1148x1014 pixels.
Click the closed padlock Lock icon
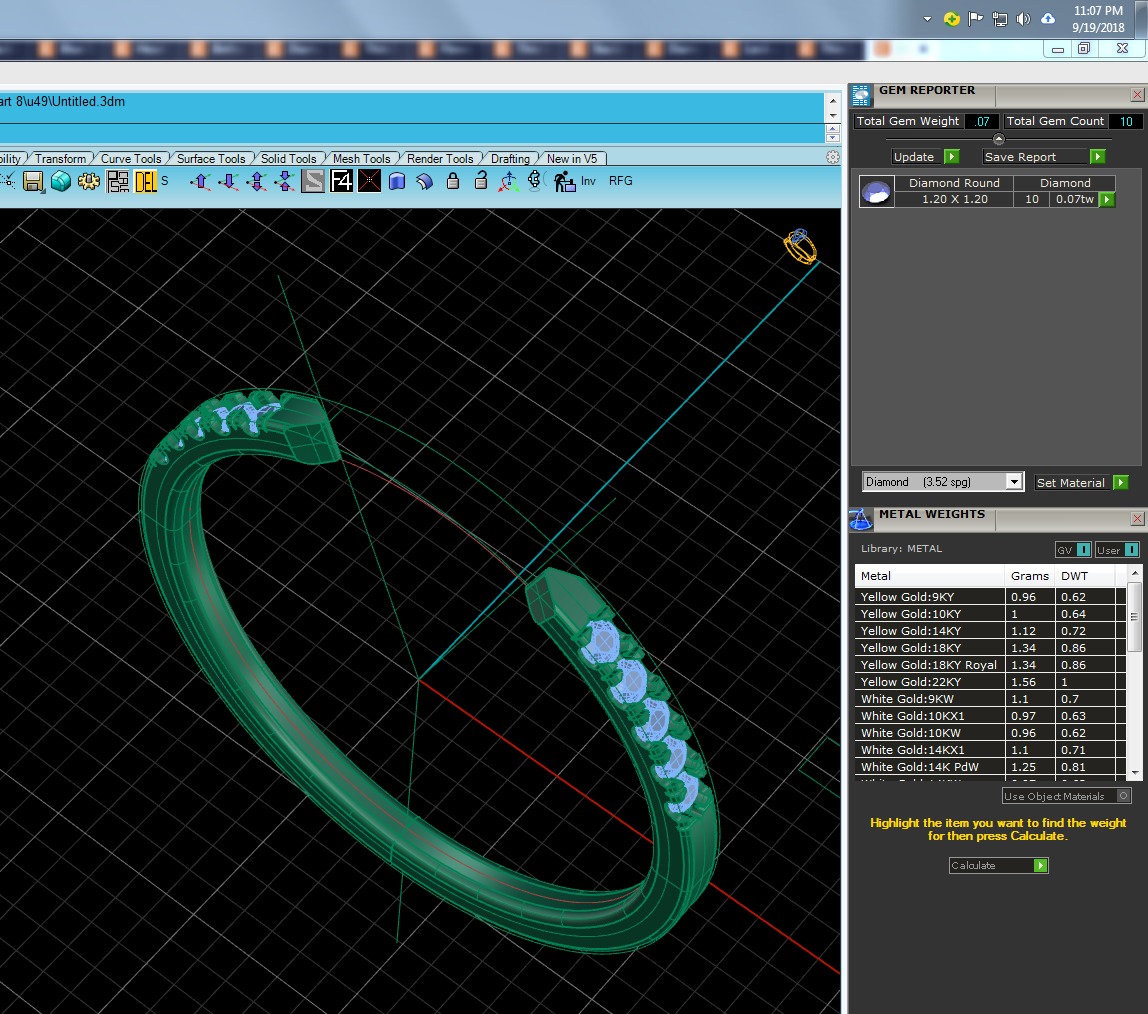453,181
